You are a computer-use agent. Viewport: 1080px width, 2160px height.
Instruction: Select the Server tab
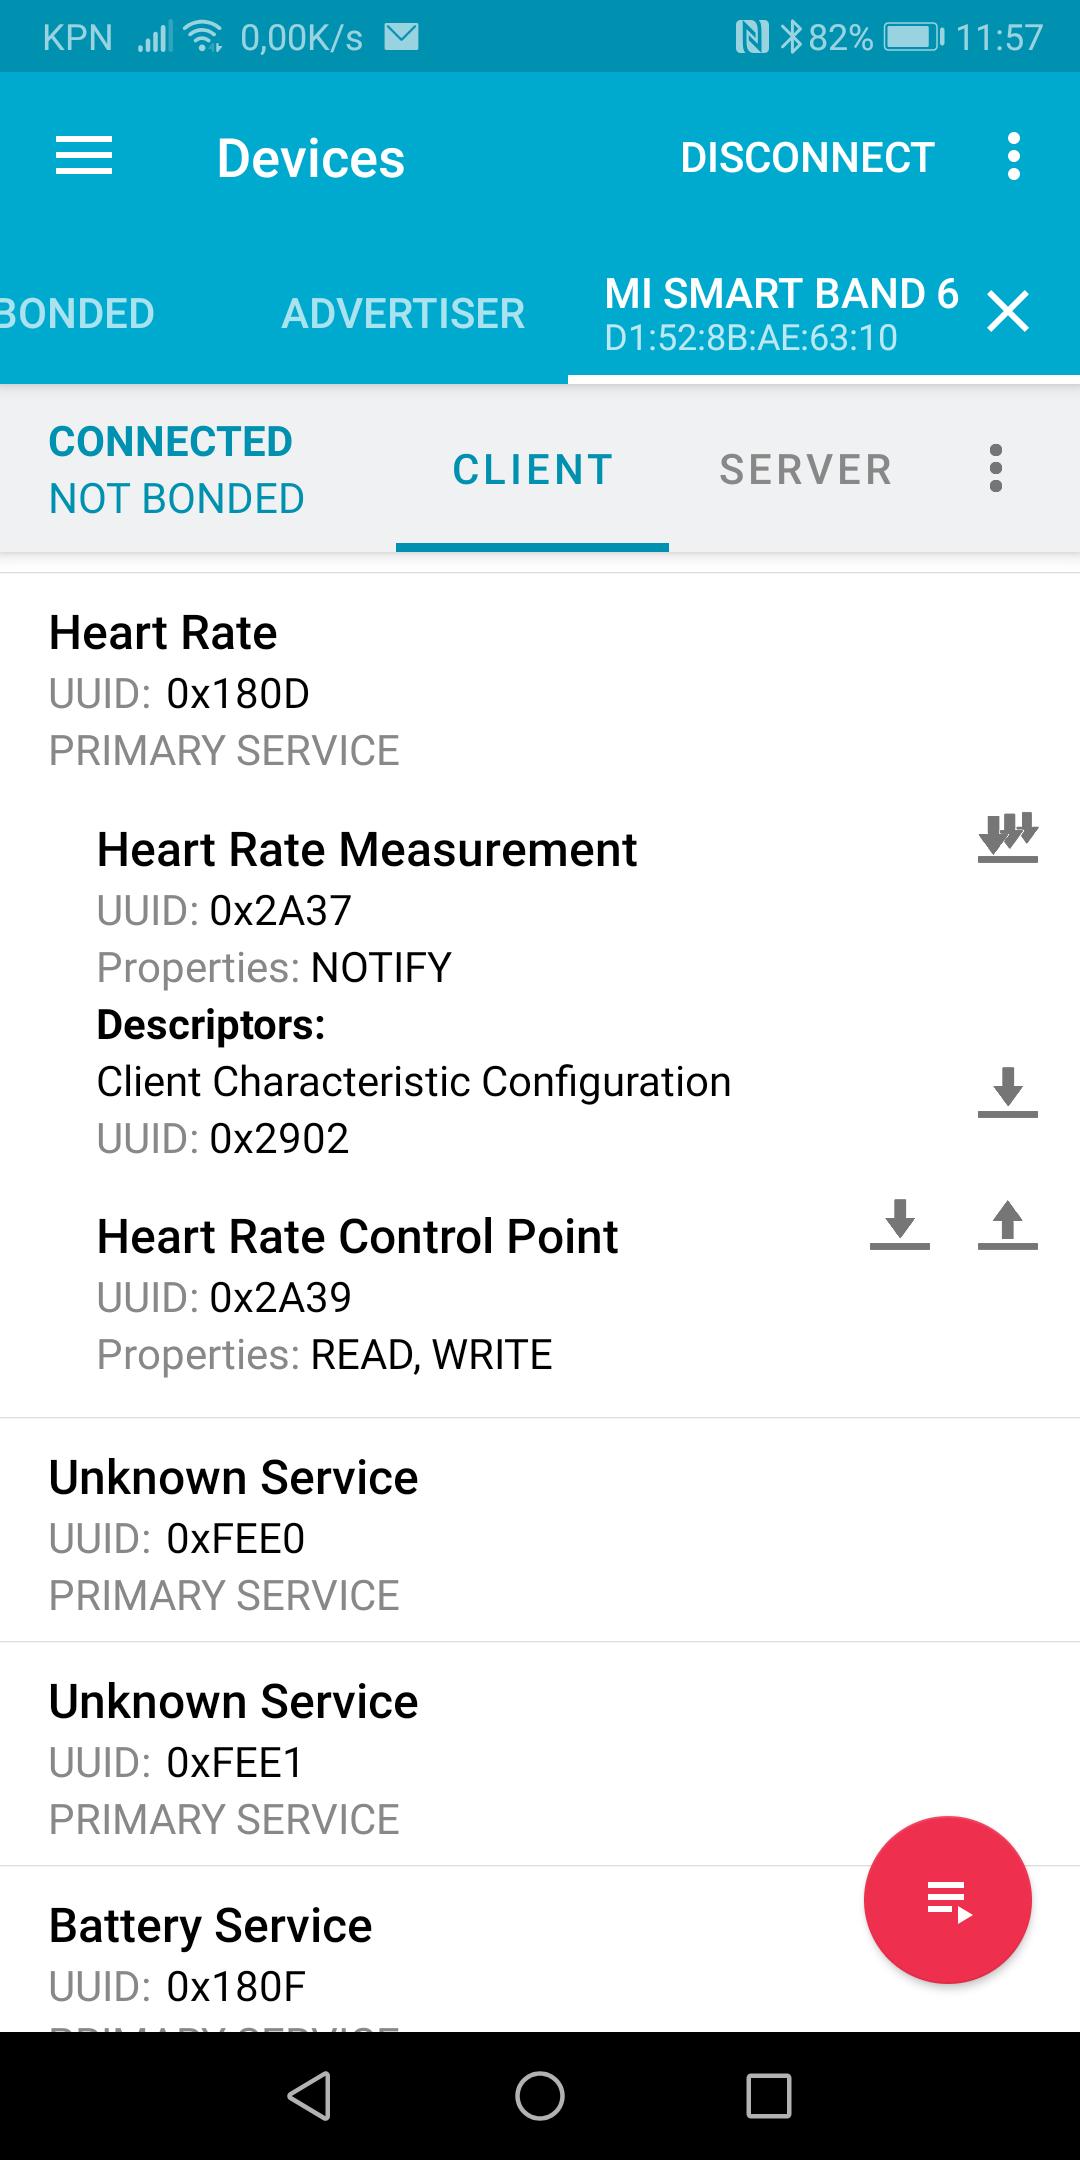click(x=805, y=469)
